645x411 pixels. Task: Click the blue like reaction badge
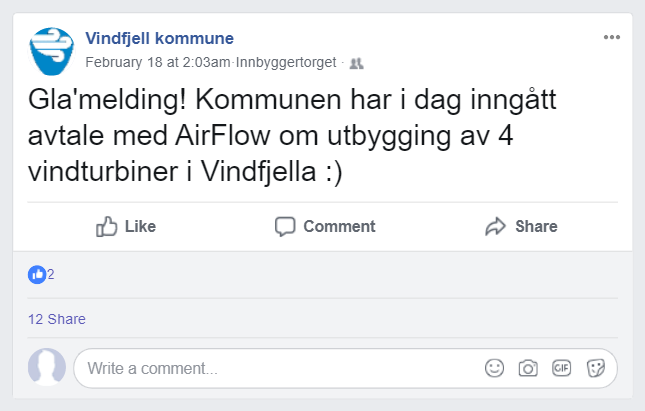37,274
